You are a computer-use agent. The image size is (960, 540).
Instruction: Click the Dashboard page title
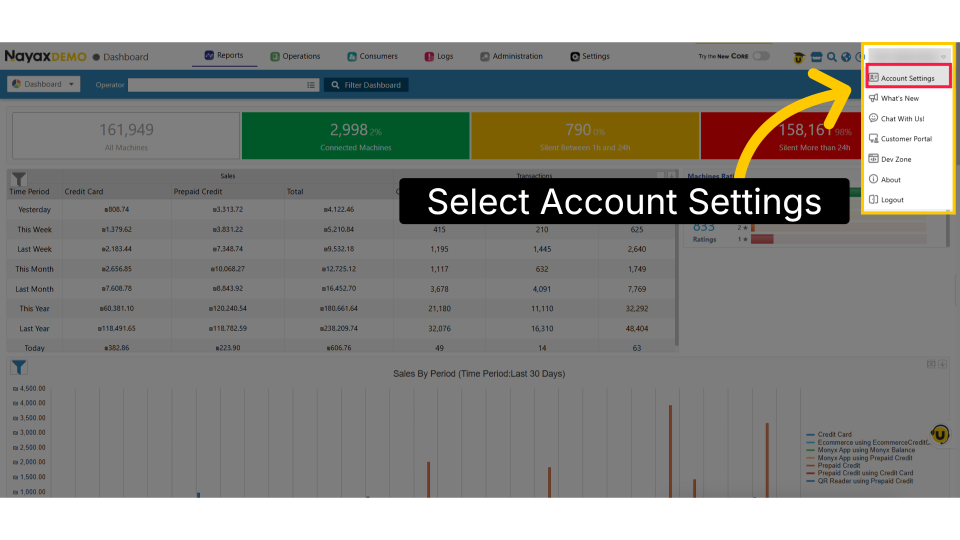click(126, 57)
